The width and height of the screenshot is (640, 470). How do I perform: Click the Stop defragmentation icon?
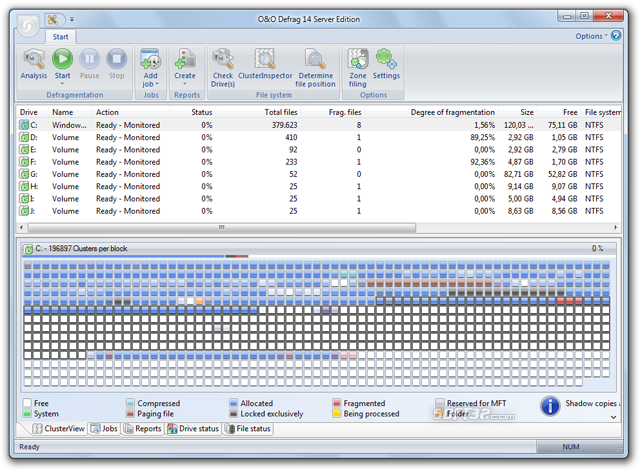(117, 59)
